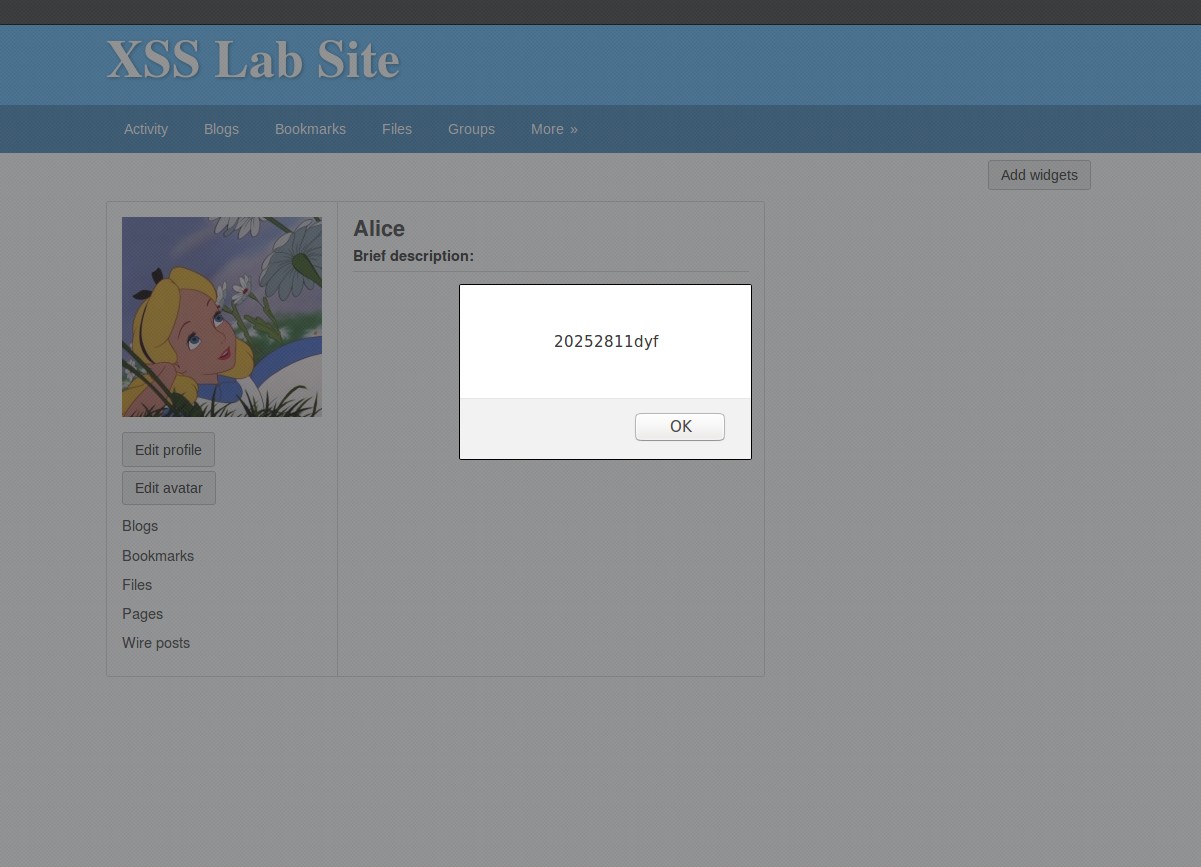Open the Activity menu item
The height and width of the screenshot is (867, 1201).
coord(146,129)
